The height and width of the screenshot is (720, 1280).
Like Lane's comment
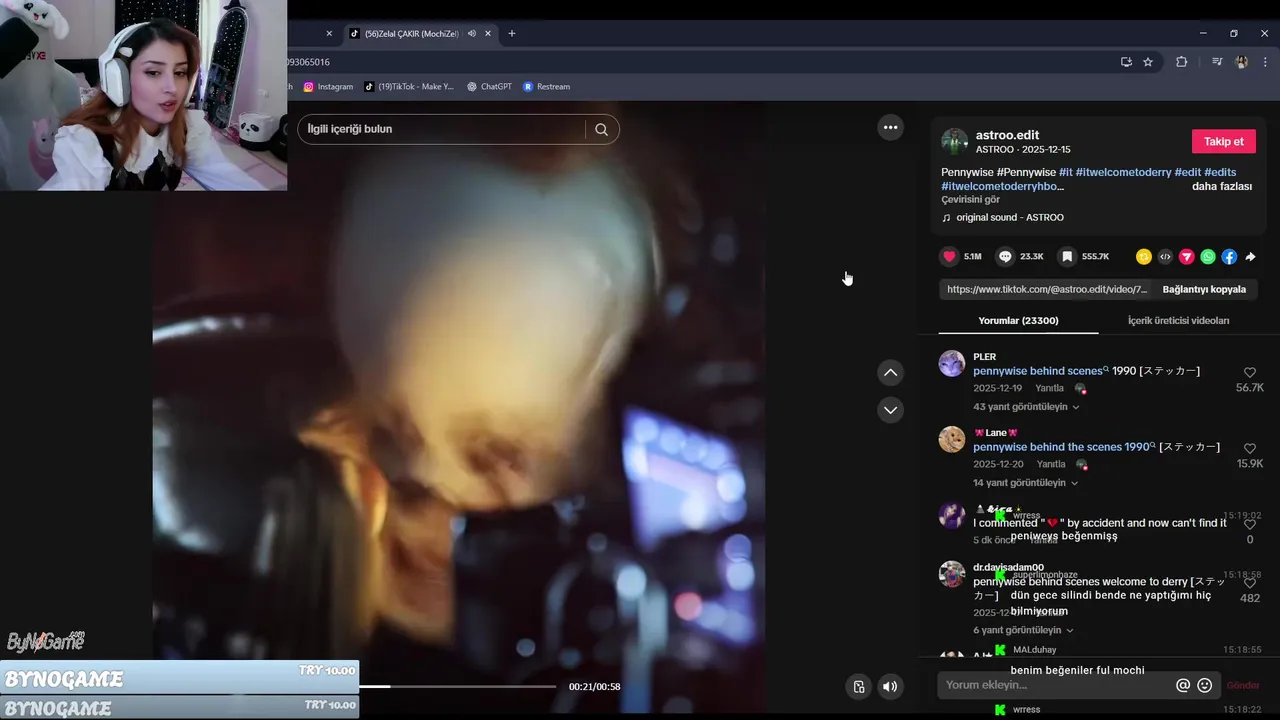pyautogui.click(x=1249, y=449)
